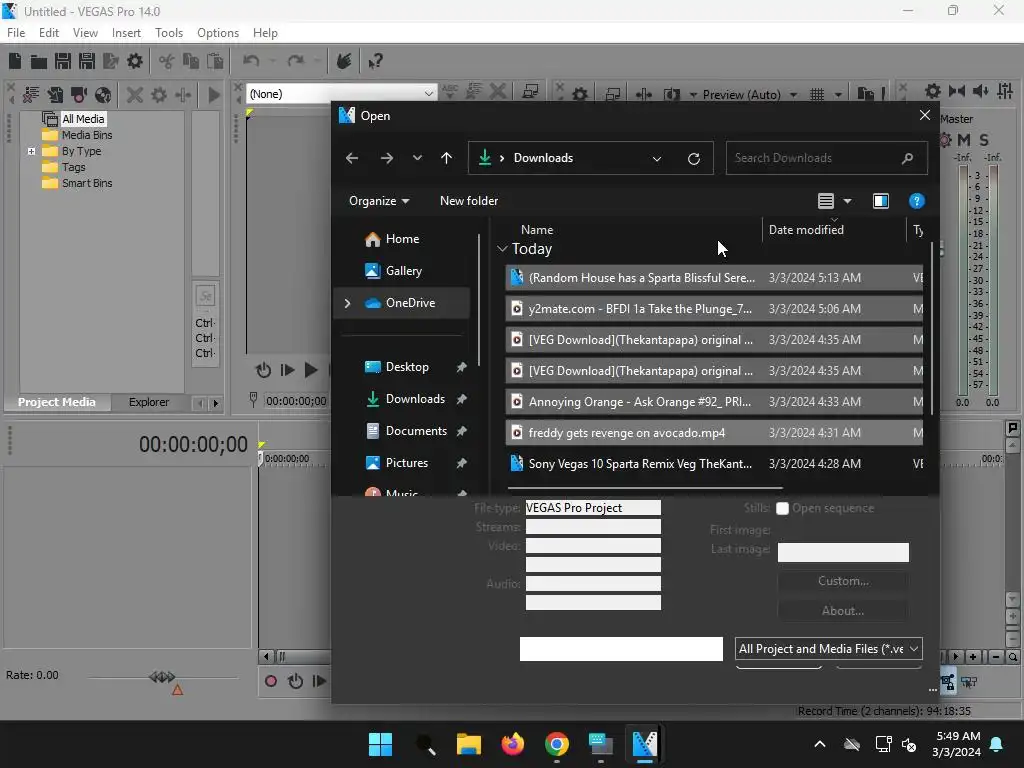This screenshot has height=768, width=1024.
Task: Open the Edit menu
Action: (x=48, y=33)
